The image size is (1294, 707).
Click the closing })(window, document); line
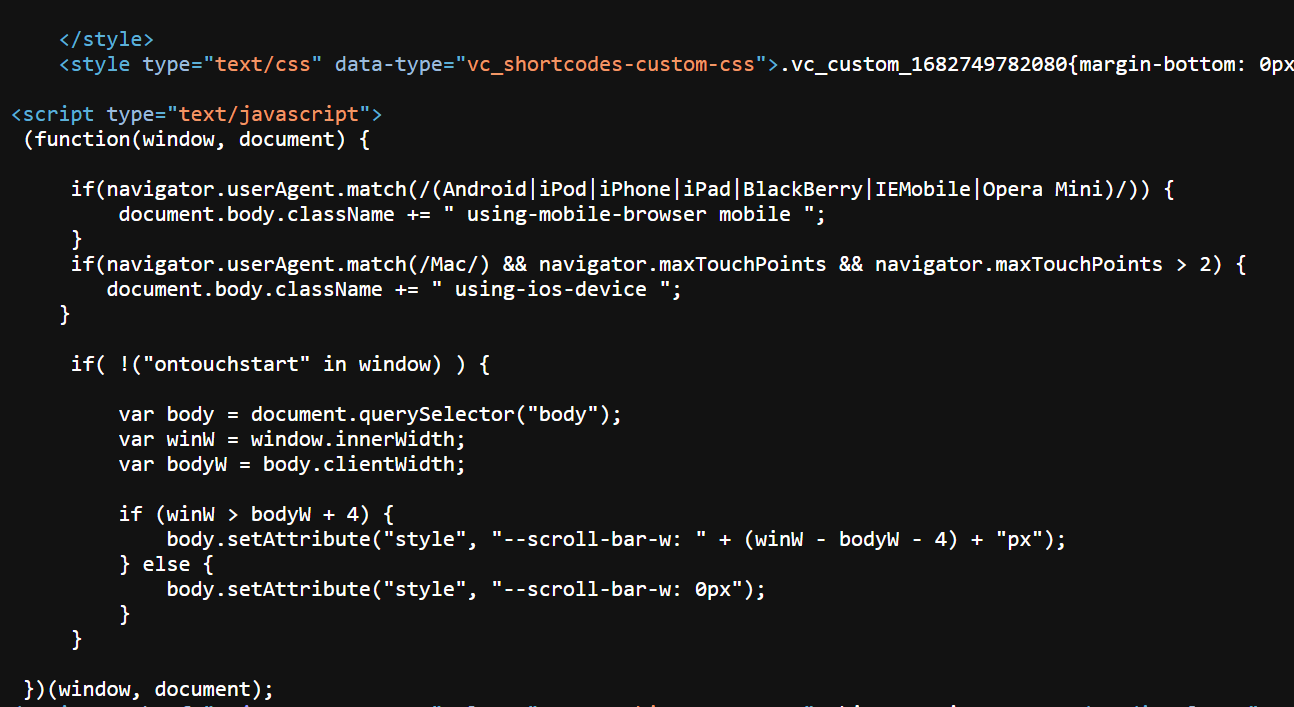coord(148,690)
